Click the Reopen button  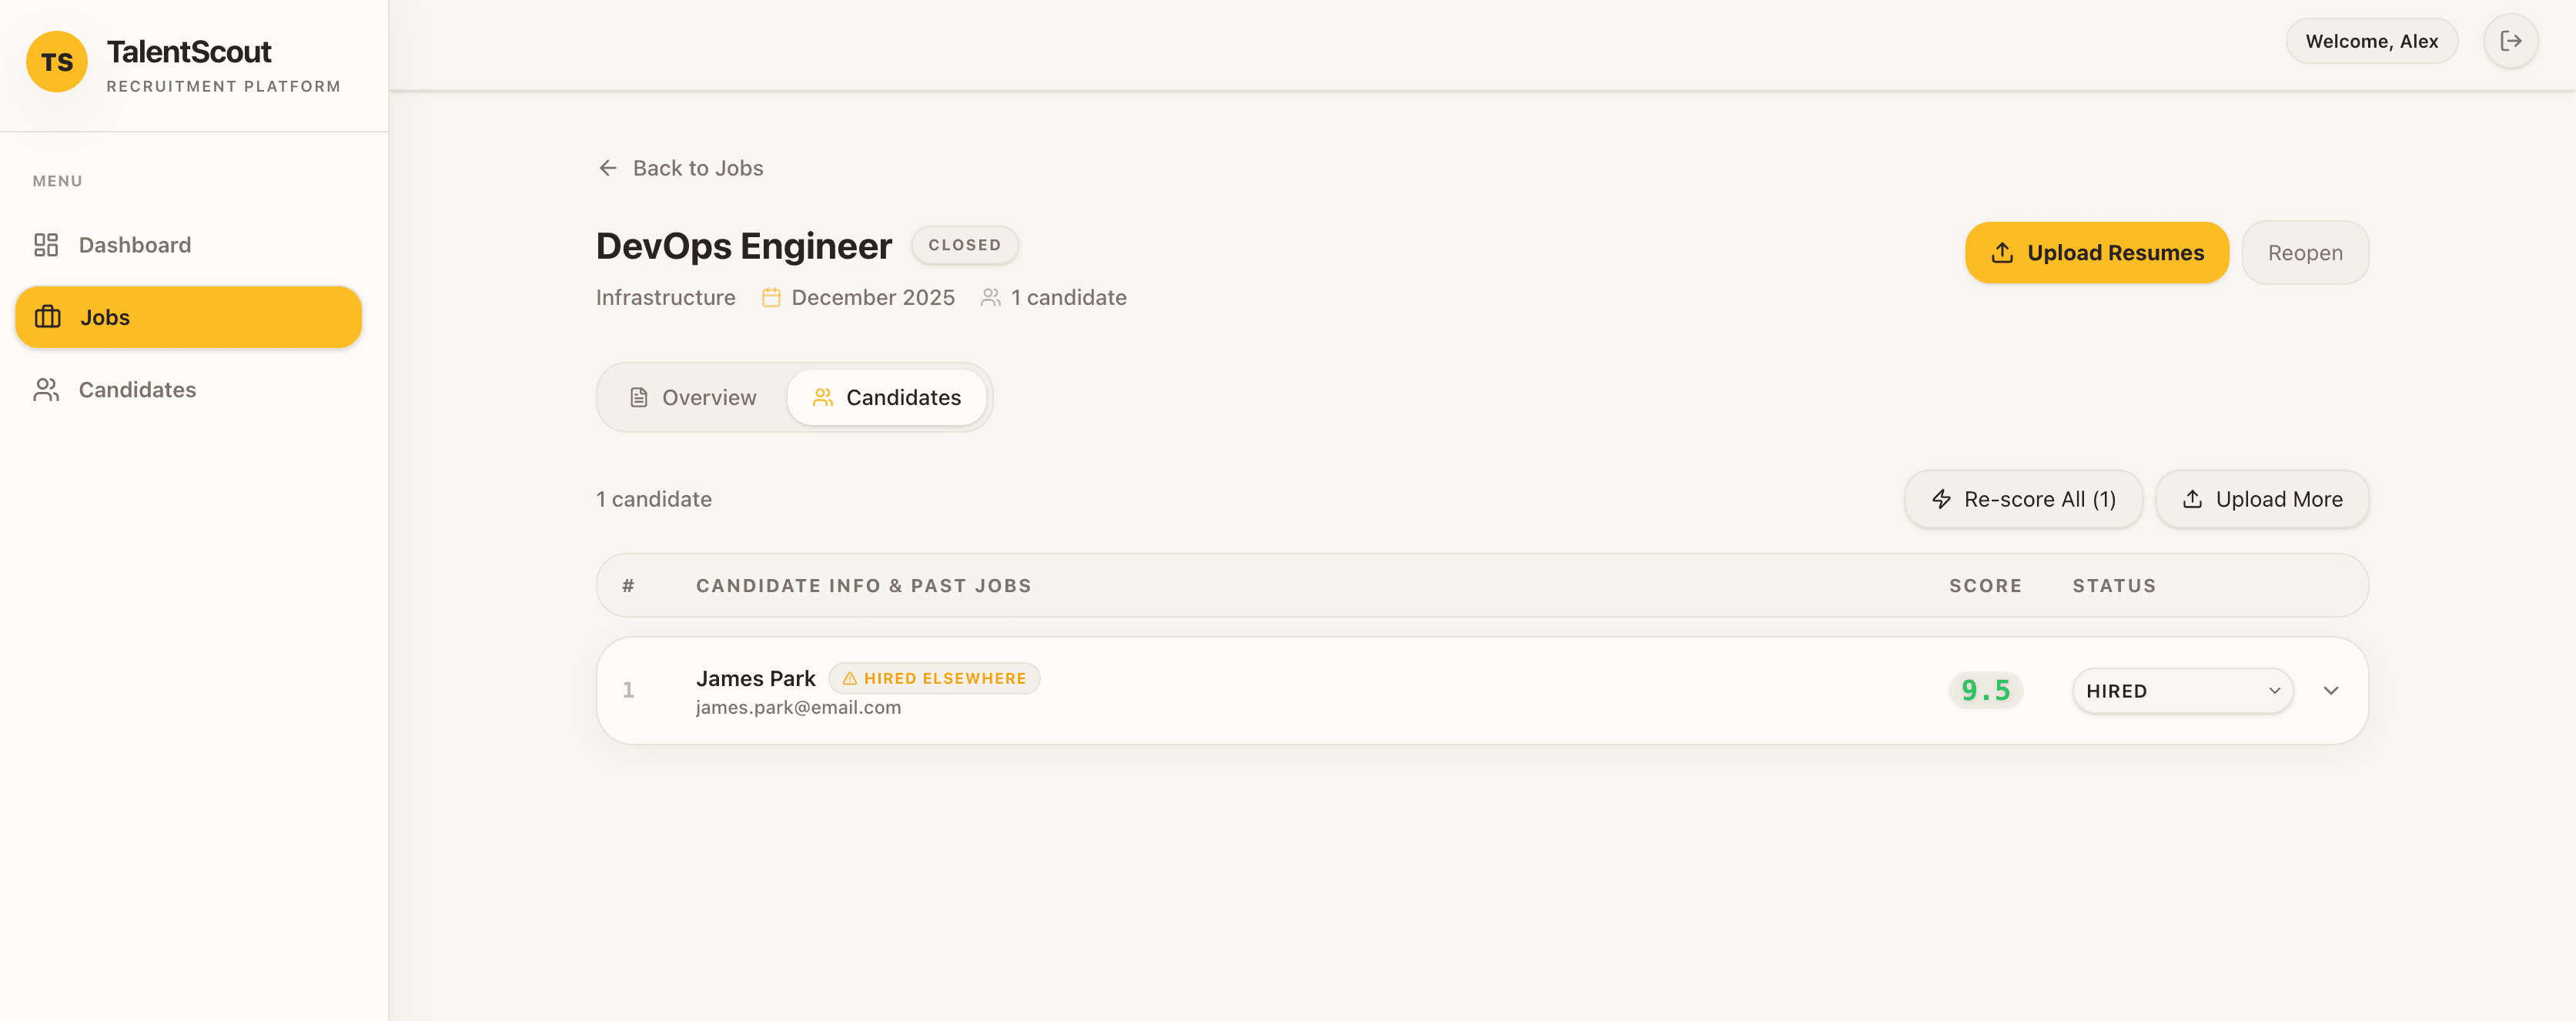click(x=2305, y=252)
